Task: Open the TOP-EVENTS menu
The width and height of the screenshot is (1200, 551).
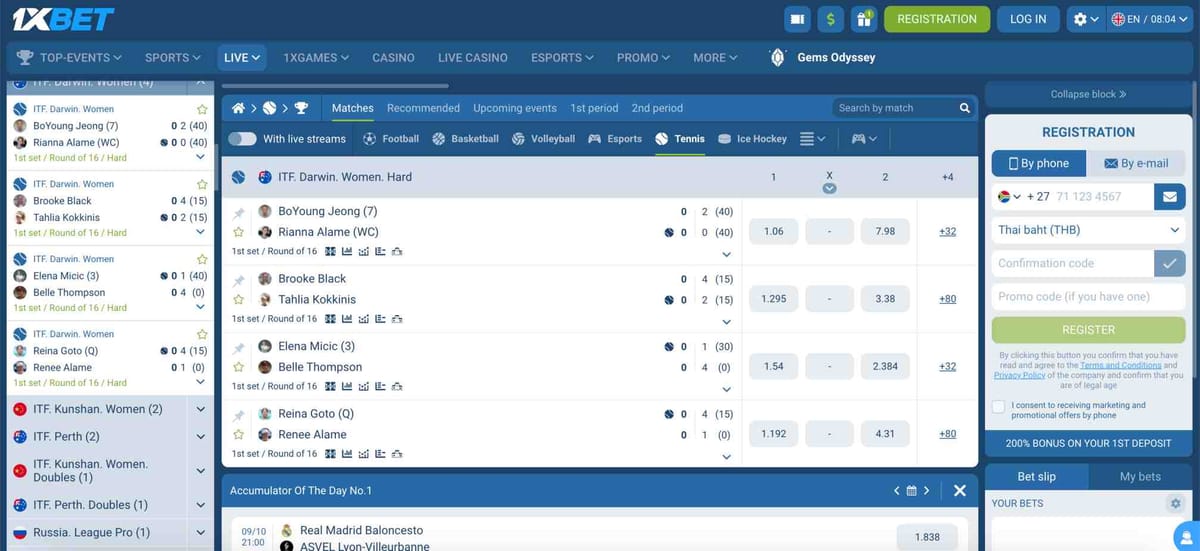Action: tap(70, 57)
